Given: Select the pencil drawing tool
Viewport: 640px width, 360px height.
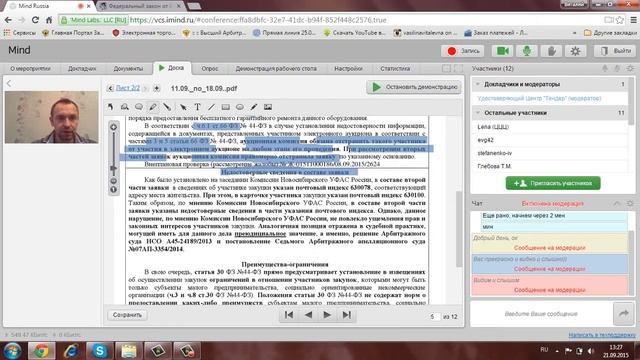Looking at the screenshot, I should [x=253, y=107].
